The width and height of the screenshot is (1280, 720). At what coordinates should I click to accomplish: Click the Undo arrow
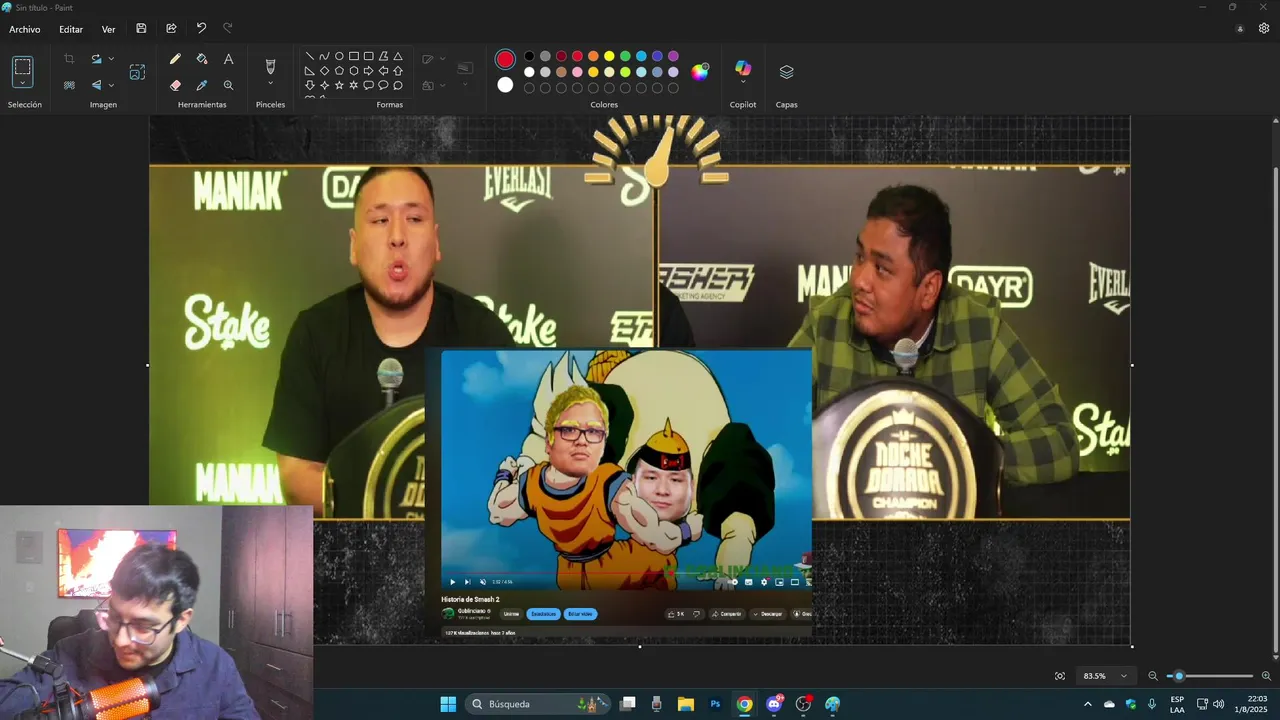(201, 28)
